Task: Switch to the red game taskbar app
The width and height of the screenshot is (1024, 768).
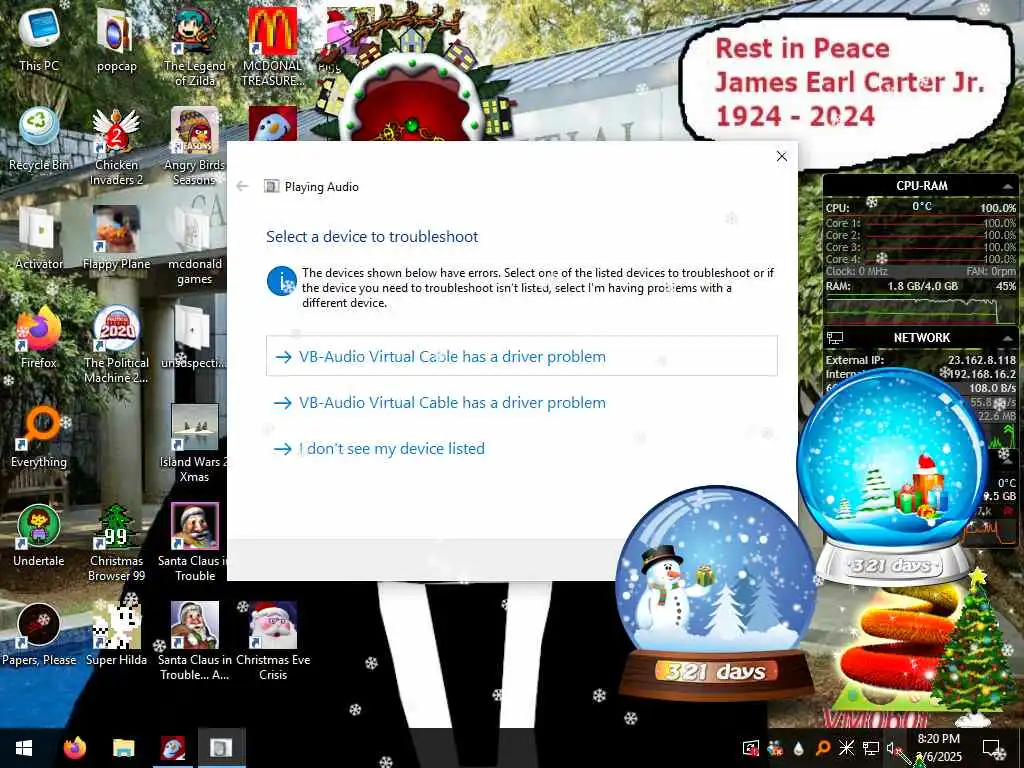Action: point(172,748)
